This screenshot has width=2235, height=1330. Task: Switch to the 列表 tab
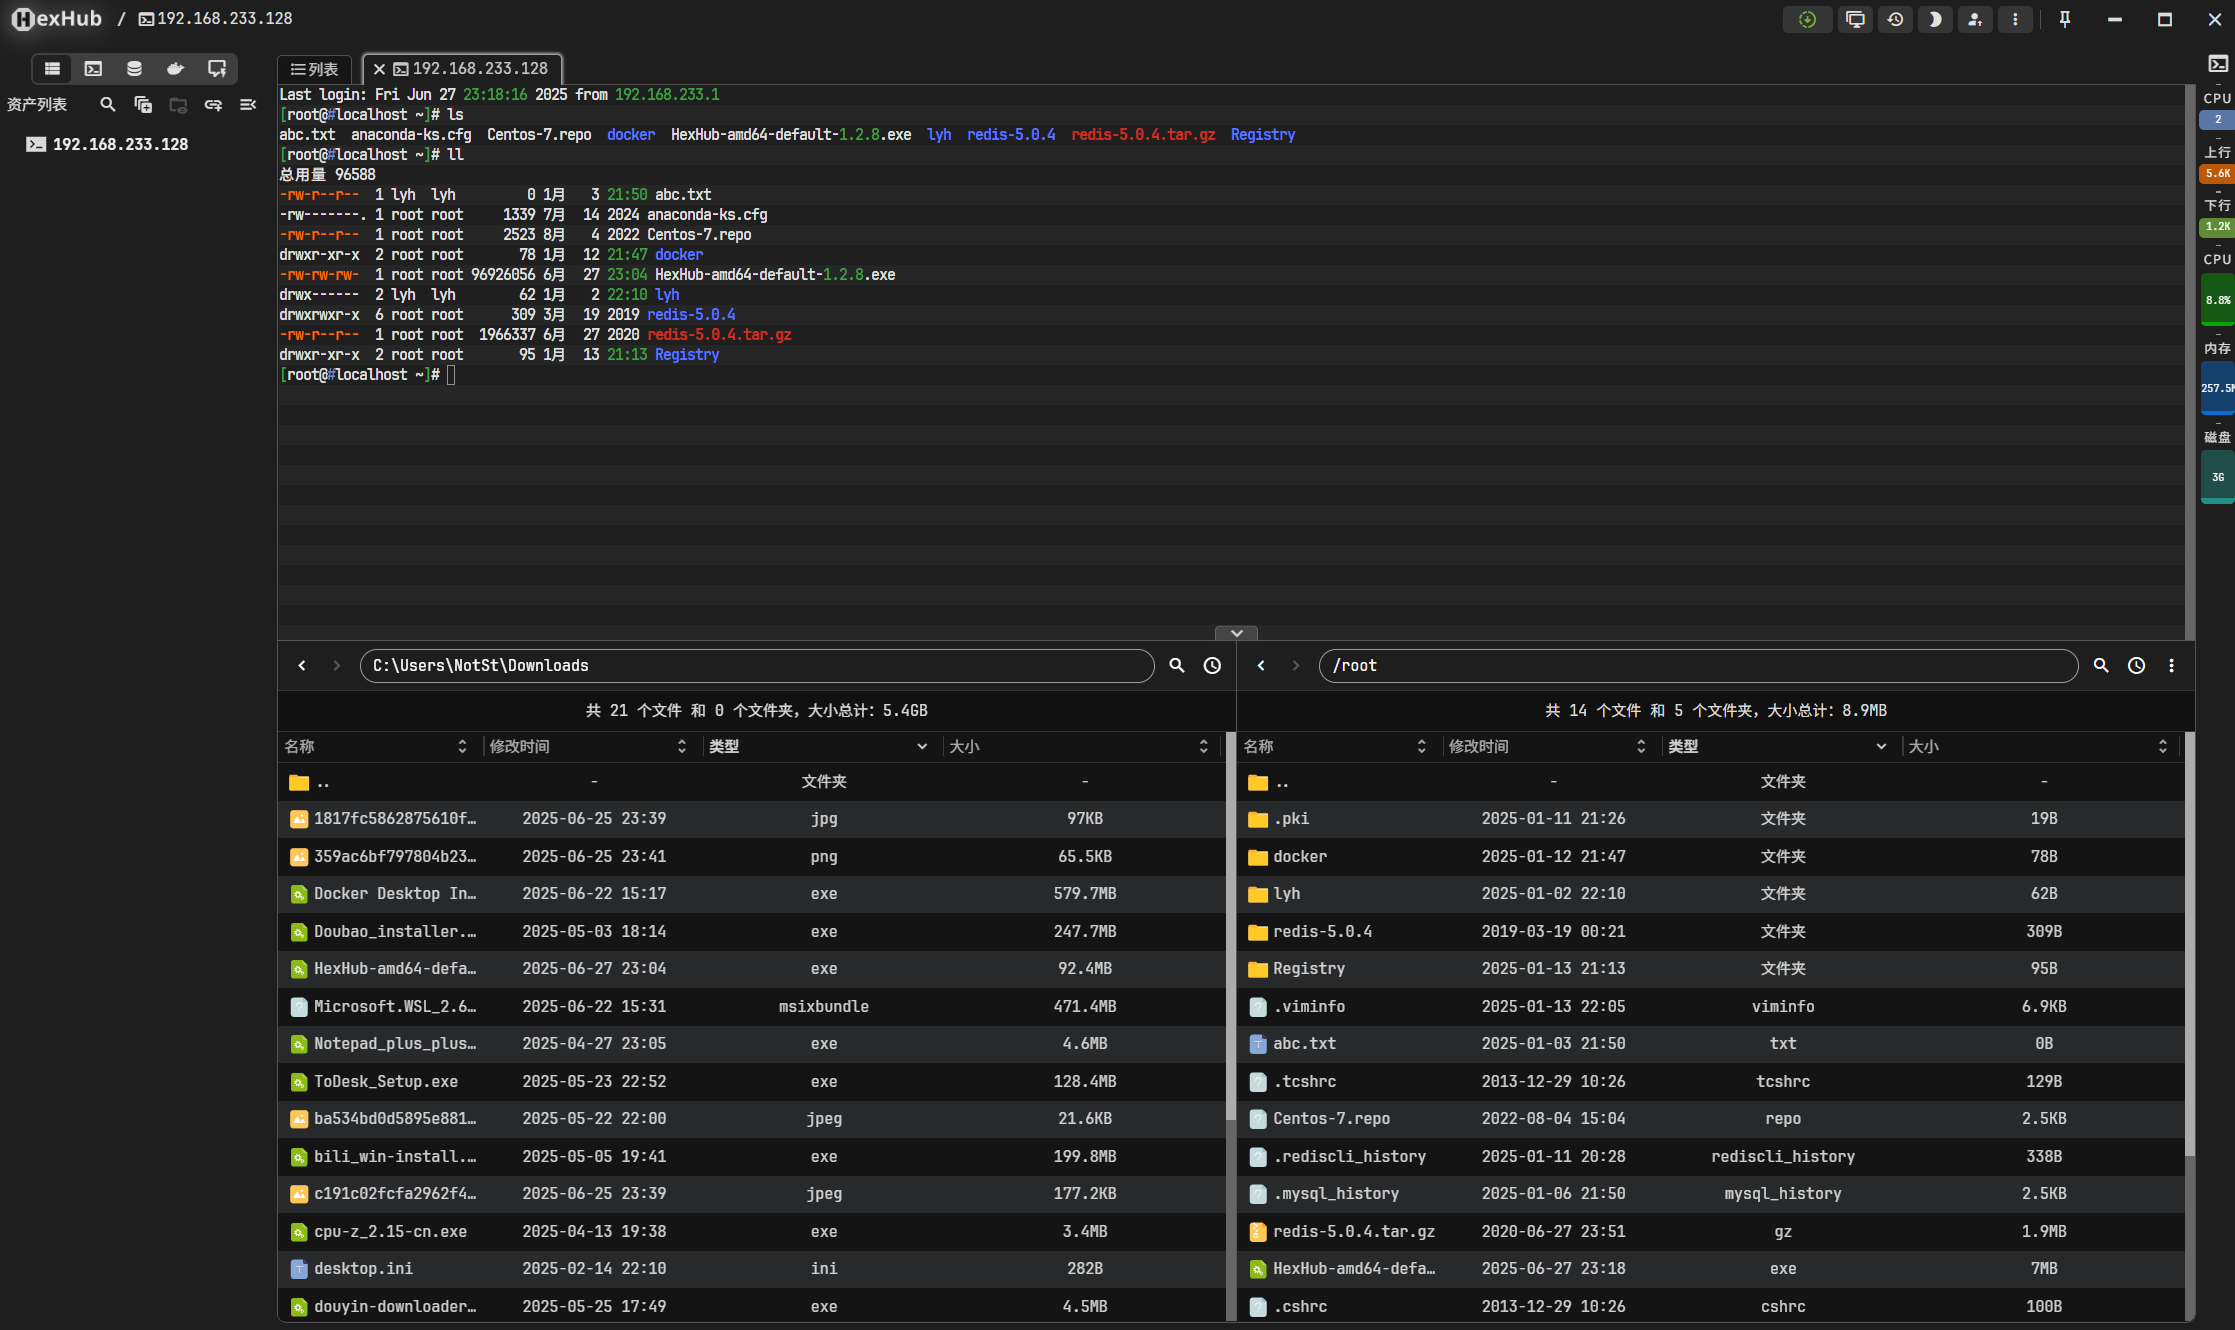pos(314,69)
